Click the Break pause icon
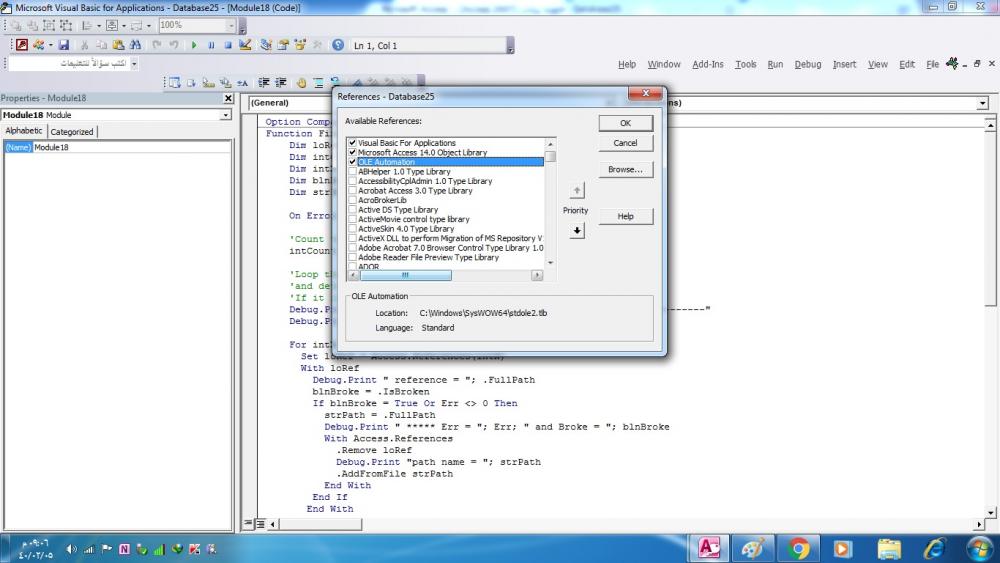Image resolution: width=1000 pixels, height=563 pixels. pos(211,45)
